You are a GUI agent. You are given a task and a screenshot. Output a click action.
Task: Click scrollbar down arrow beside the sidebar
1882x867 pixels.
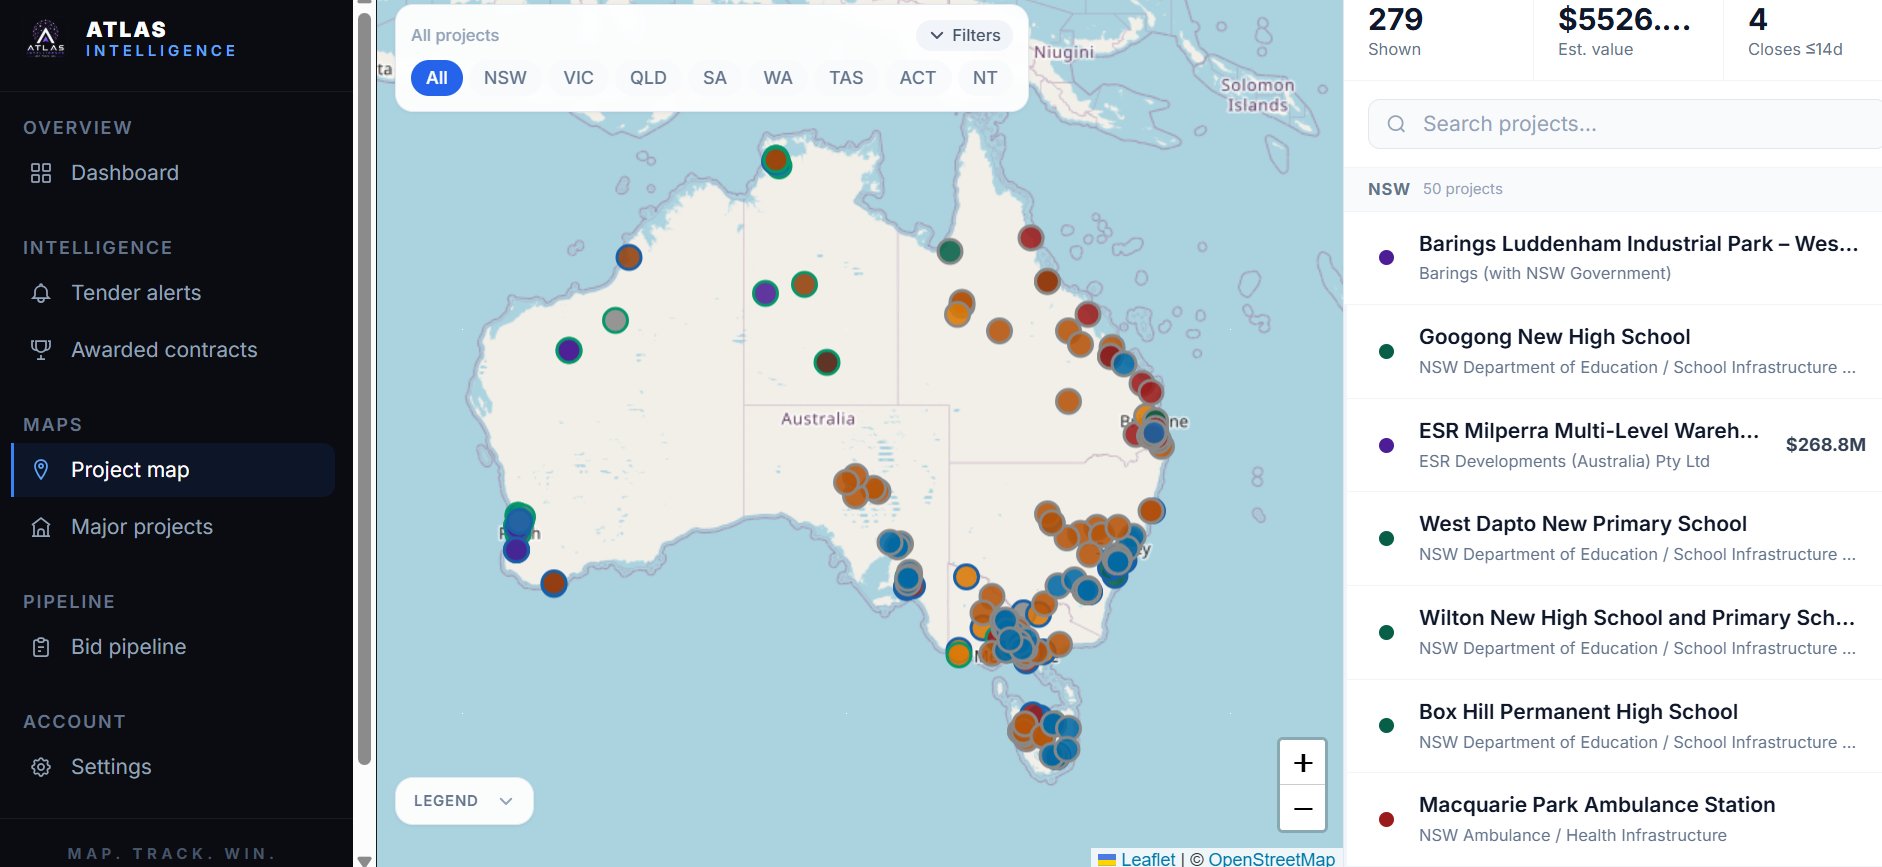coord(364,860)
